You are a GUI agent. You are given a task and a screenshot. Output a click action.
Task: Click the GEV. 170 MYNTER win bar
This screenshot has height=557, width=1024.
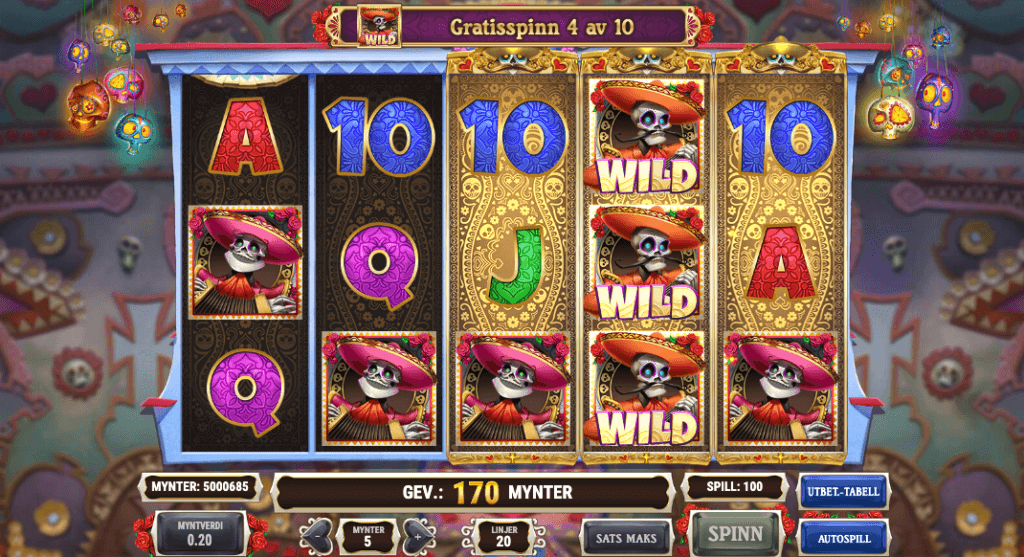coord(473,492)
